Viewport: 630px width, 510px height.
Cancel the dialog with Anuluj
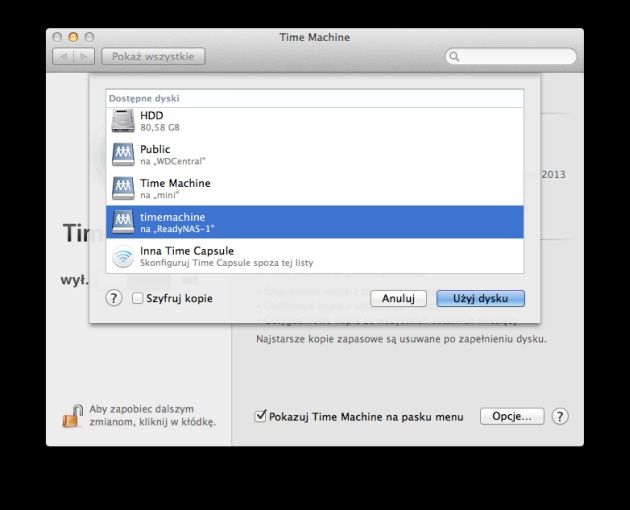pyautogui.click(x=398, y=299)
